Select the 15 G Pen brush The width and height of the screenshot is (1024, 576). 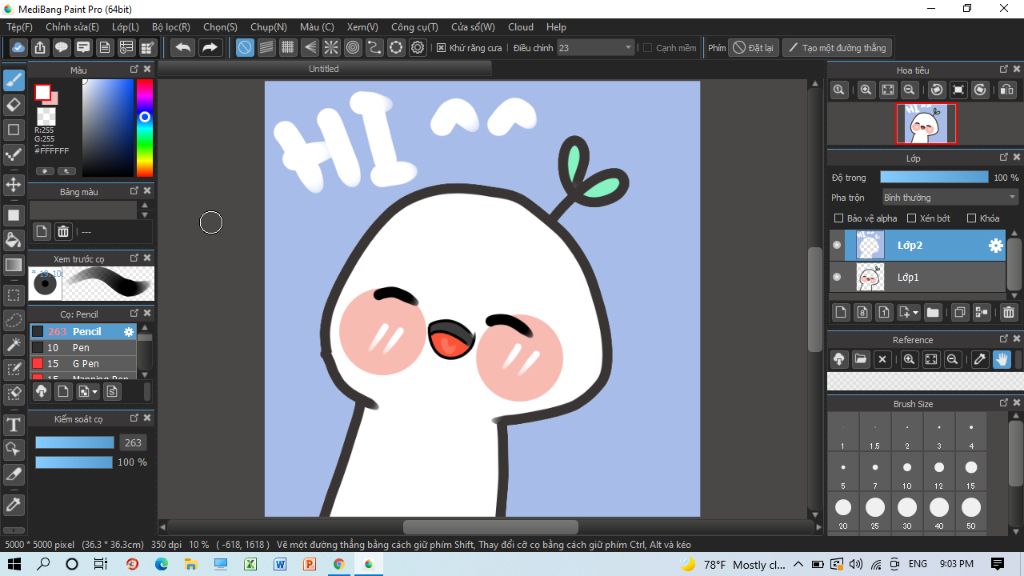[x=83, y=364]
